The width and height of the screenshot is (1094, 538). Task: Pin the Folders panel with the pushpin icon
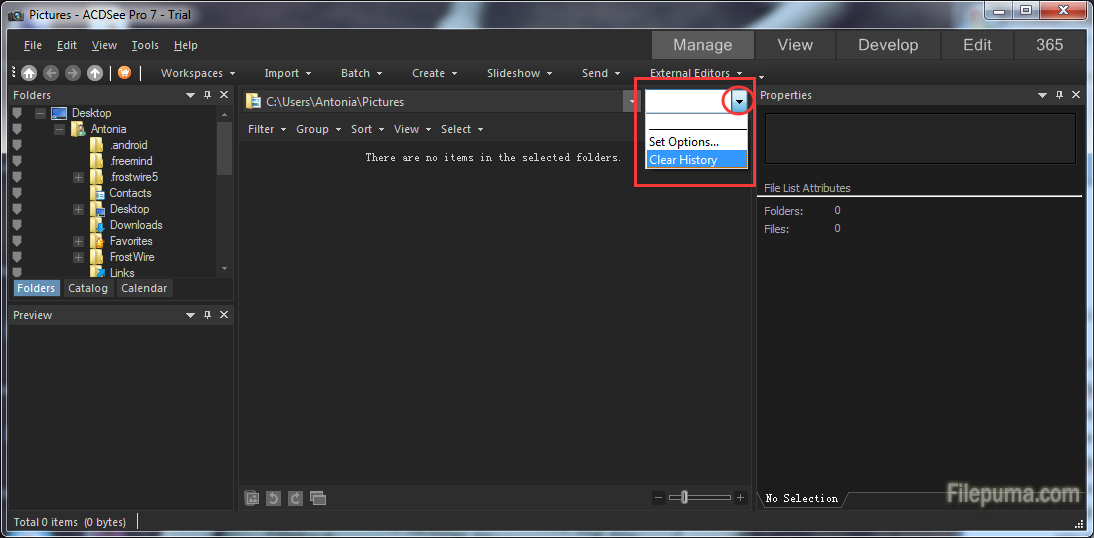coord(208,95)
